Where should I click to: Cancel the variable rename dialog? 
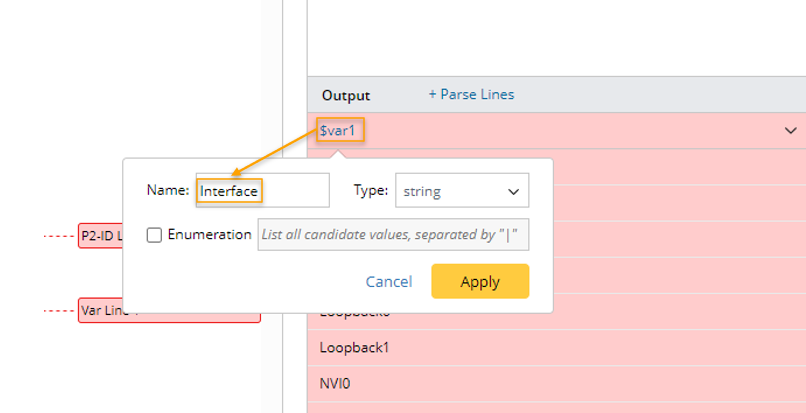[x=388, y=282]
